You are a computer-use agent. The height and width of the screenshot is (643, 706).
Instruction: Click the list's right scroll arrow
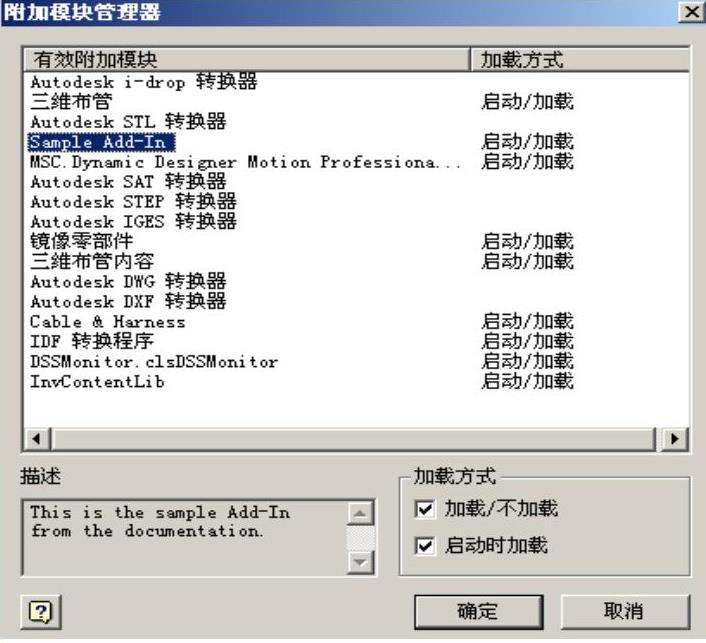pyautogui.click(x=674, y=439)
